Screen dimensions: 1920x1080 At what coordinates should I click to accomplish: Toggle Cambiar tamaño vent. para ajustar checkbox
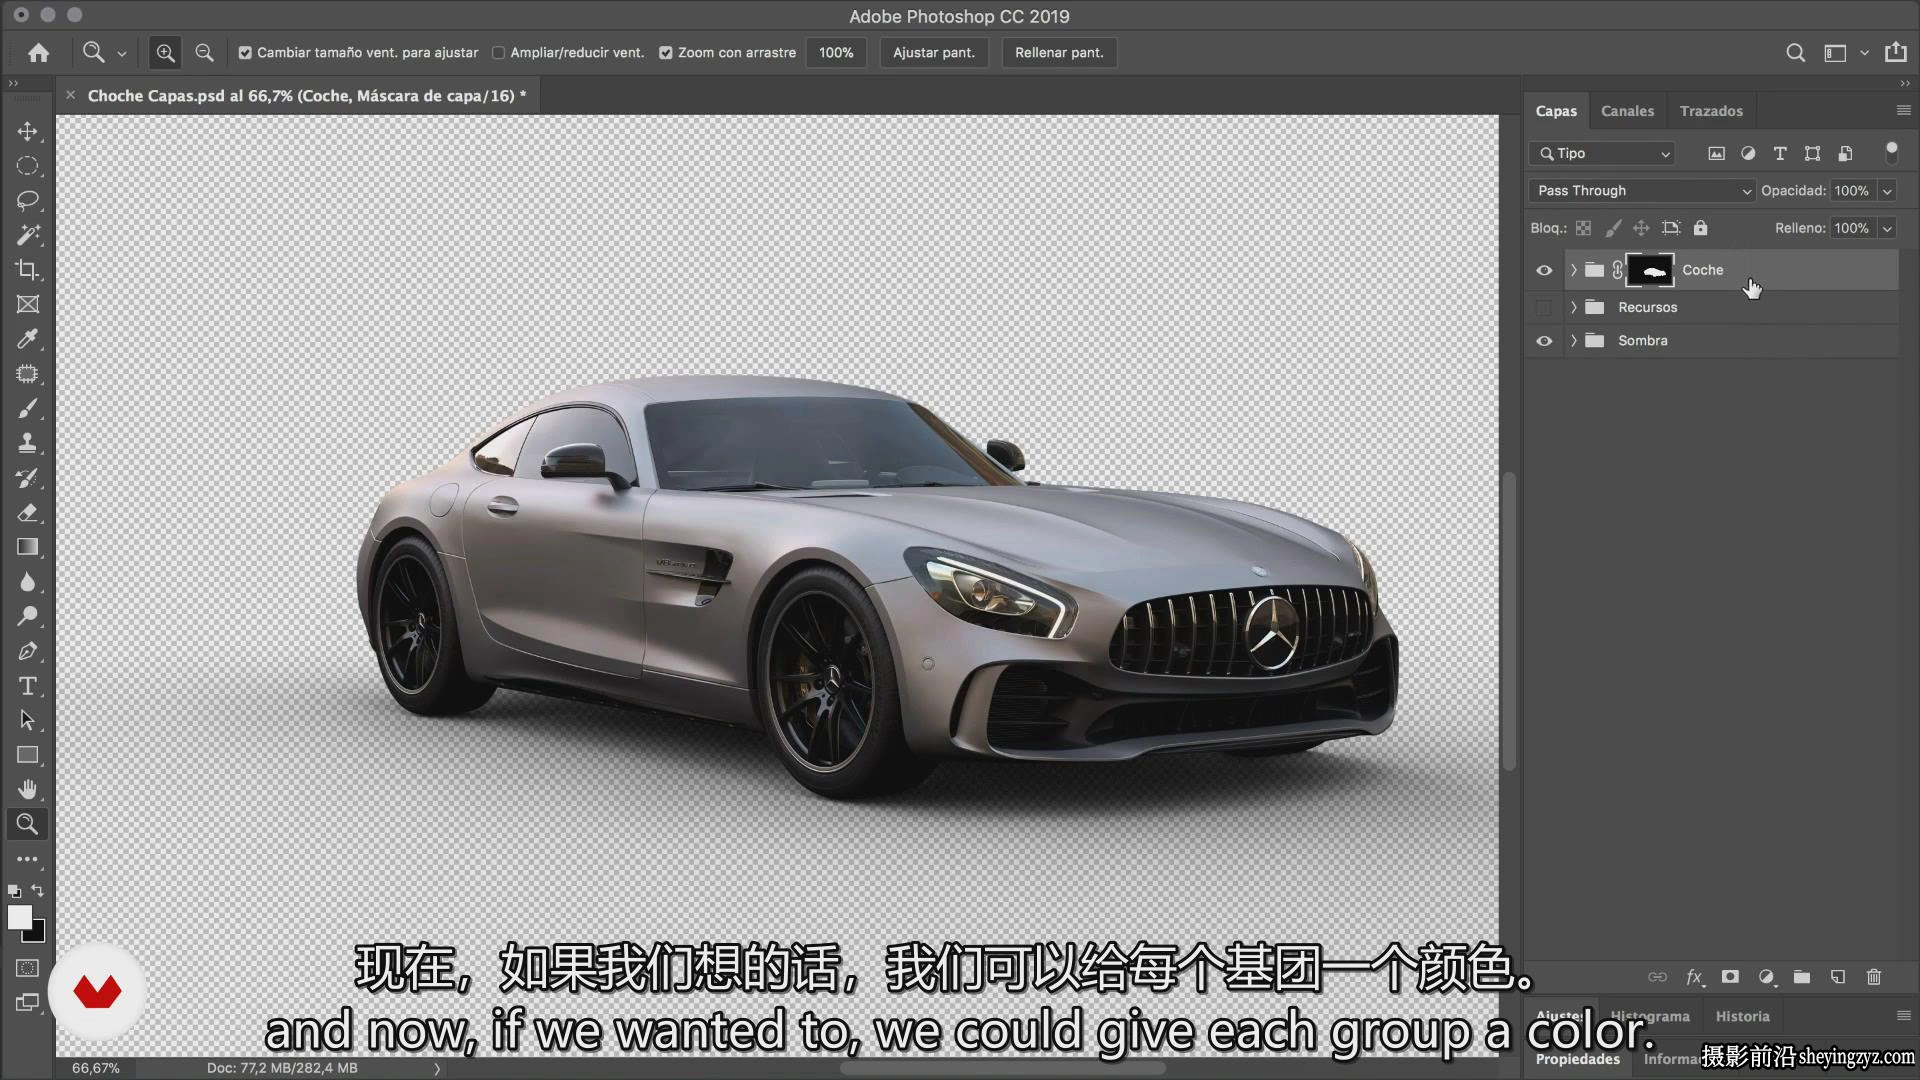(245, 53)
